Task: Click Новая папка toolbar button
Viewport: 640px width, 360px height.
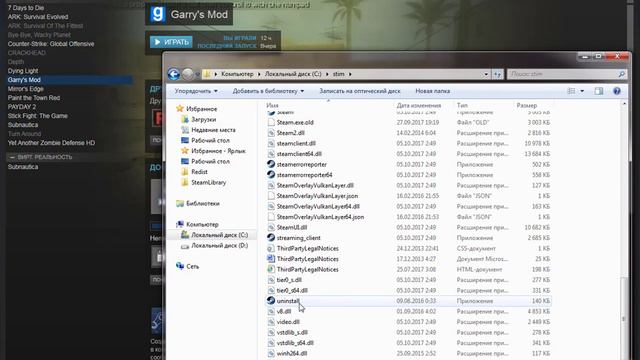Action: [433, 91]
